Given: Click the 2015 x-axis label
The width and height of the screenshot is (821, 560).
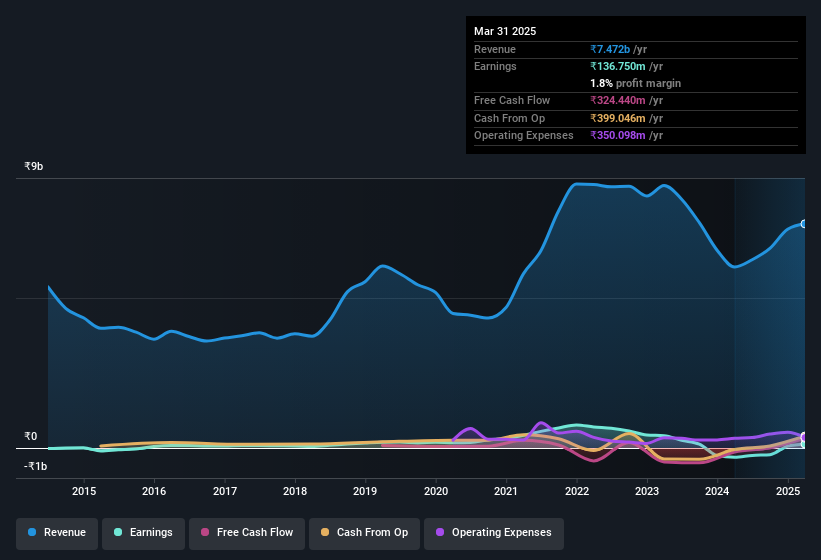Looking at the screenshot, I should [84, 491].
